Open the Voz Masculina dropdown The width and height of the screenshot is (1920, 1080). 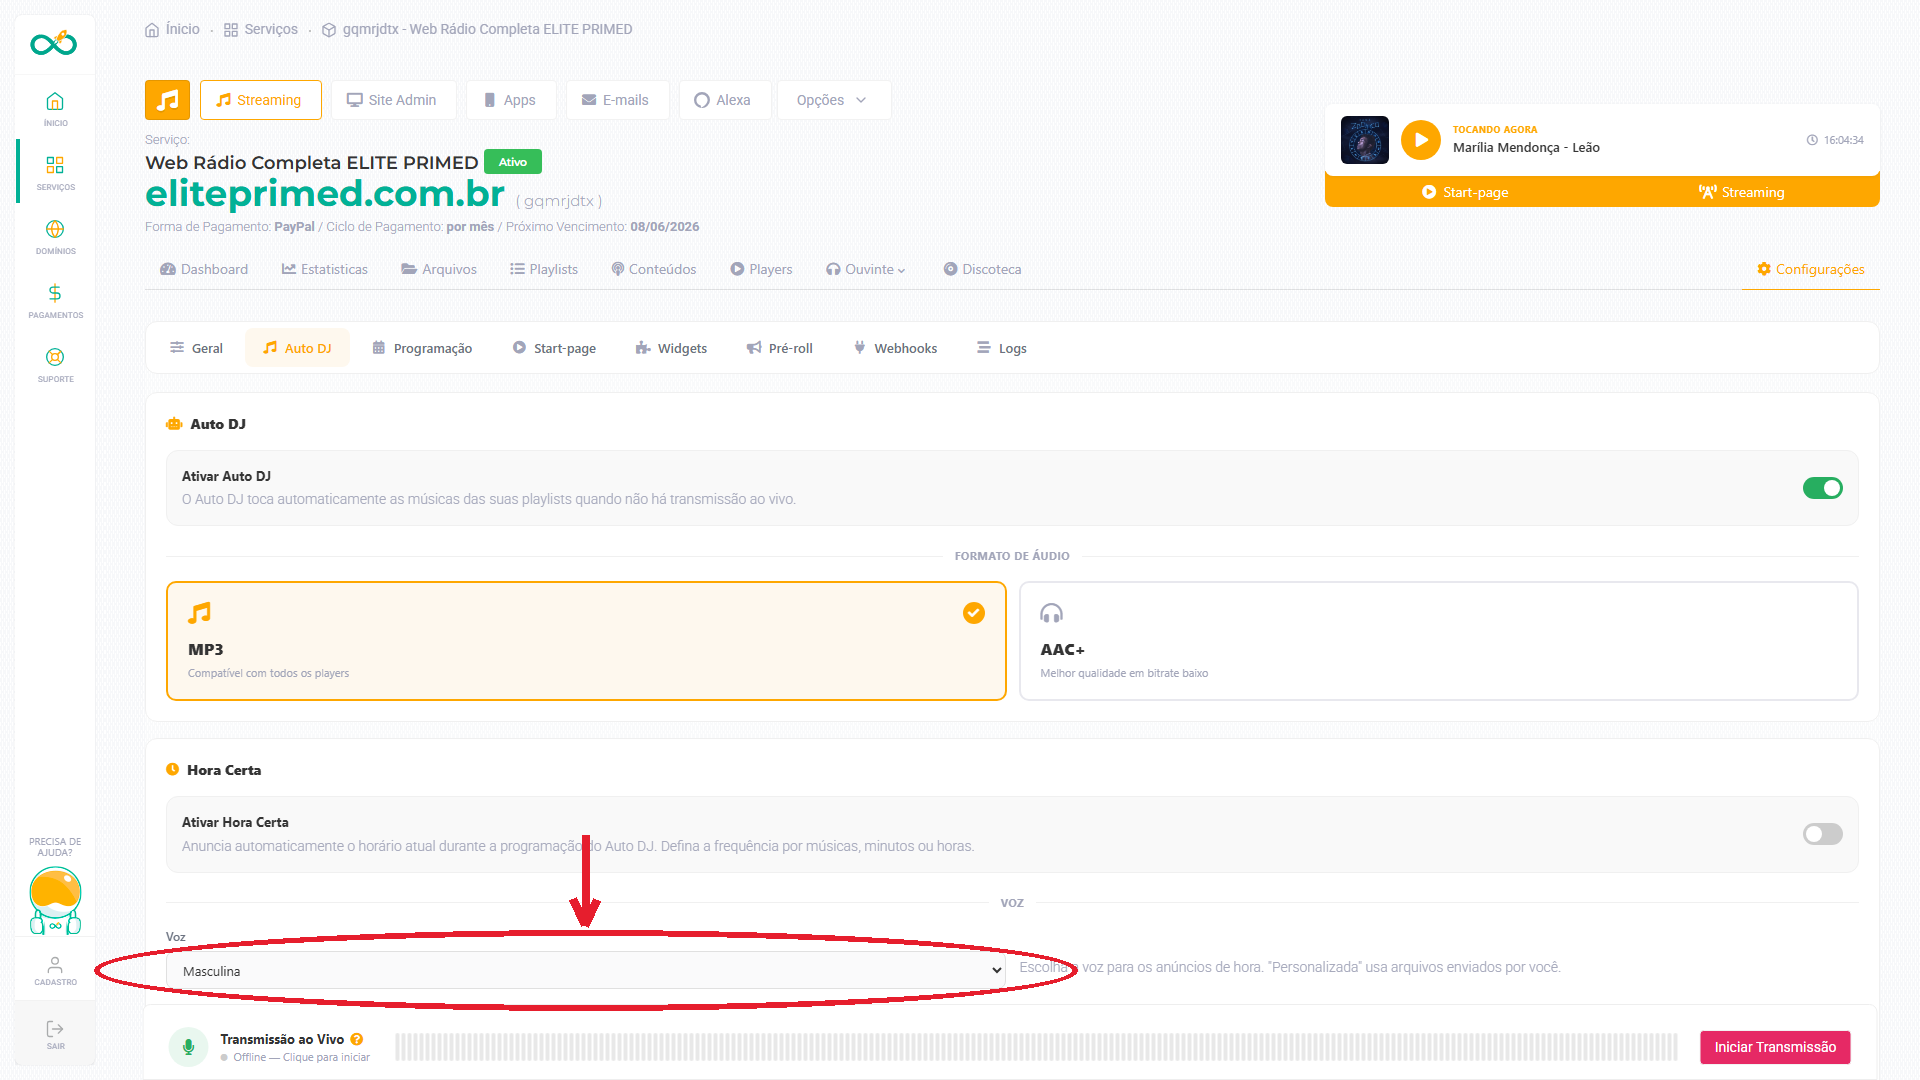[586, 971]
